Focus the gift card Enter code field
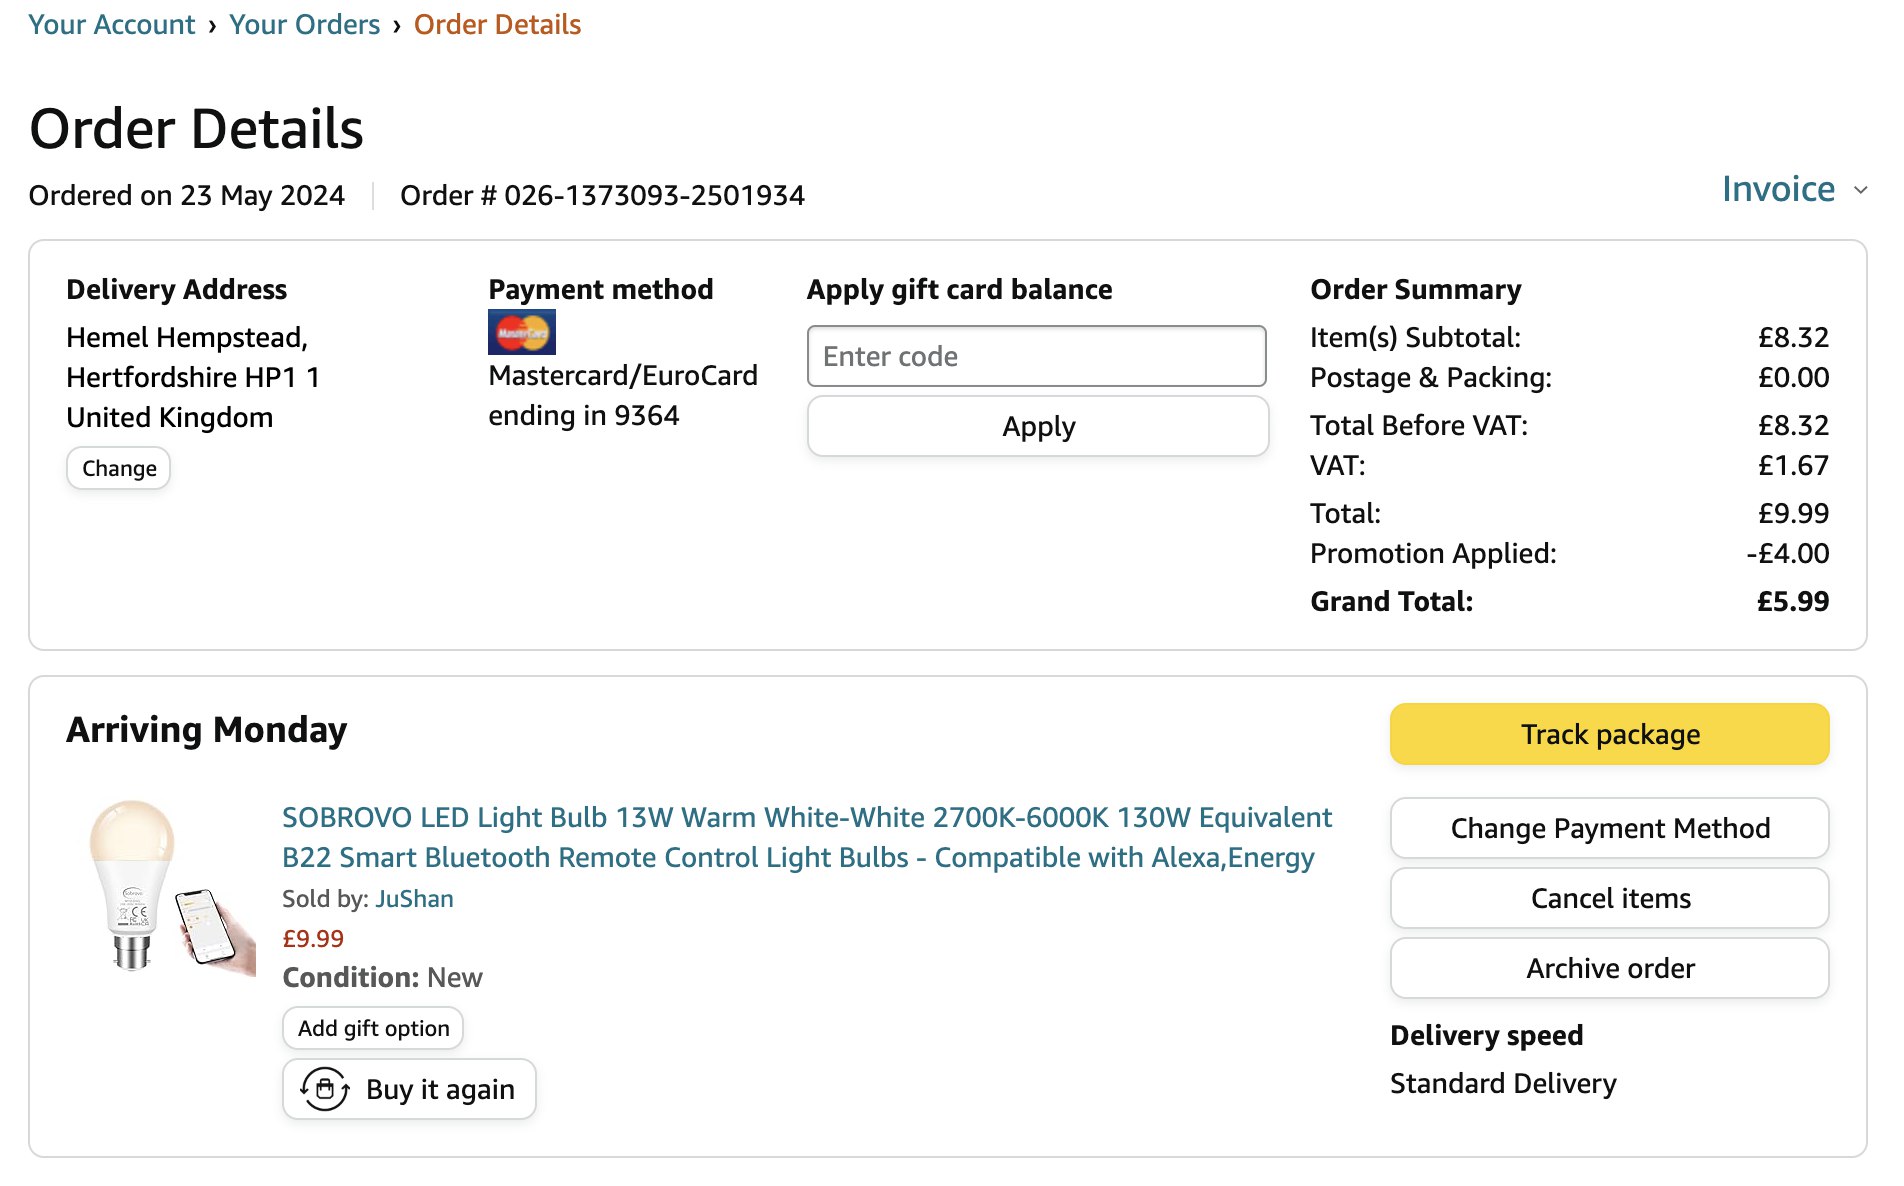This screenshot has width=1904, height=1186. (x=1036, y=356)
